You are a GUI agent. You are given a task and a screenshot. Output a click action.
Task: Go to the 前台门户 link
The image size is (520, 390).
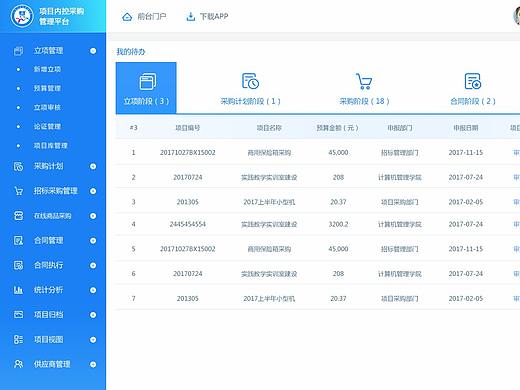click(x=152, y=16)
